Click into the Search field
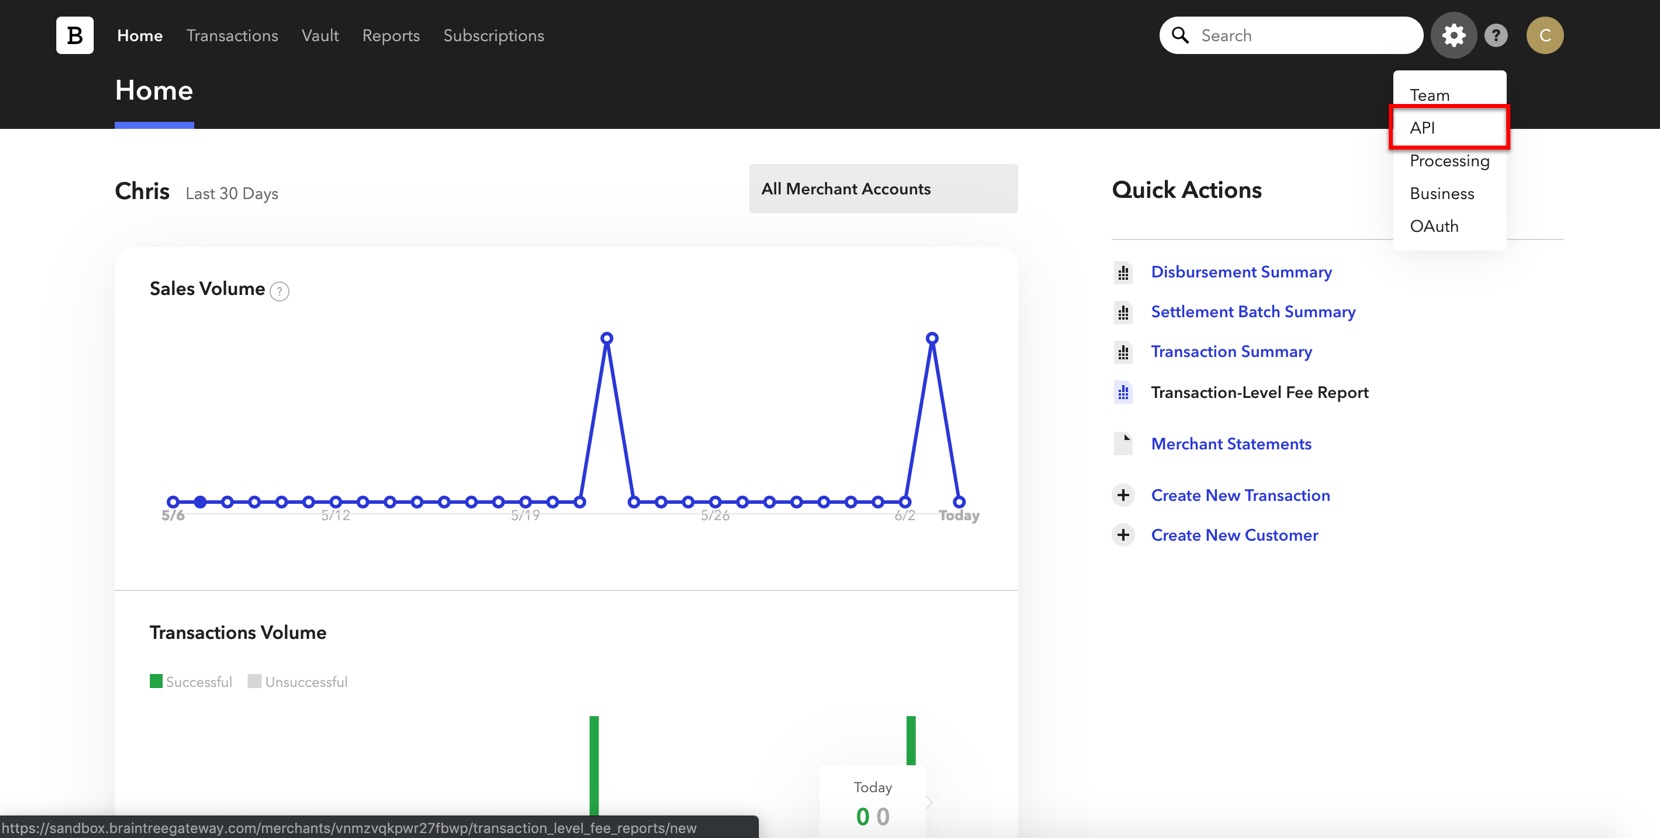Image resolution: width=1660 pixels, height=838 pixels. point(1300,35)
